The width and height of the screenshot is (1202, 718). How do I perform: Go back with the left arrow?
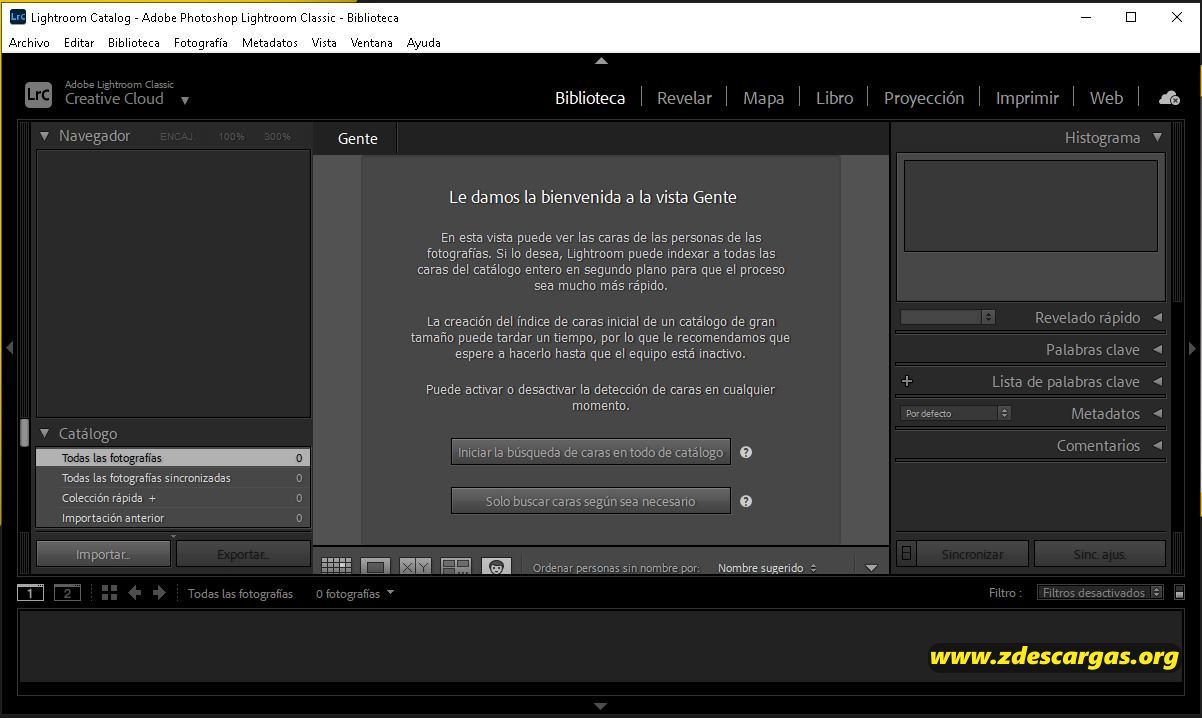[135, 593]
